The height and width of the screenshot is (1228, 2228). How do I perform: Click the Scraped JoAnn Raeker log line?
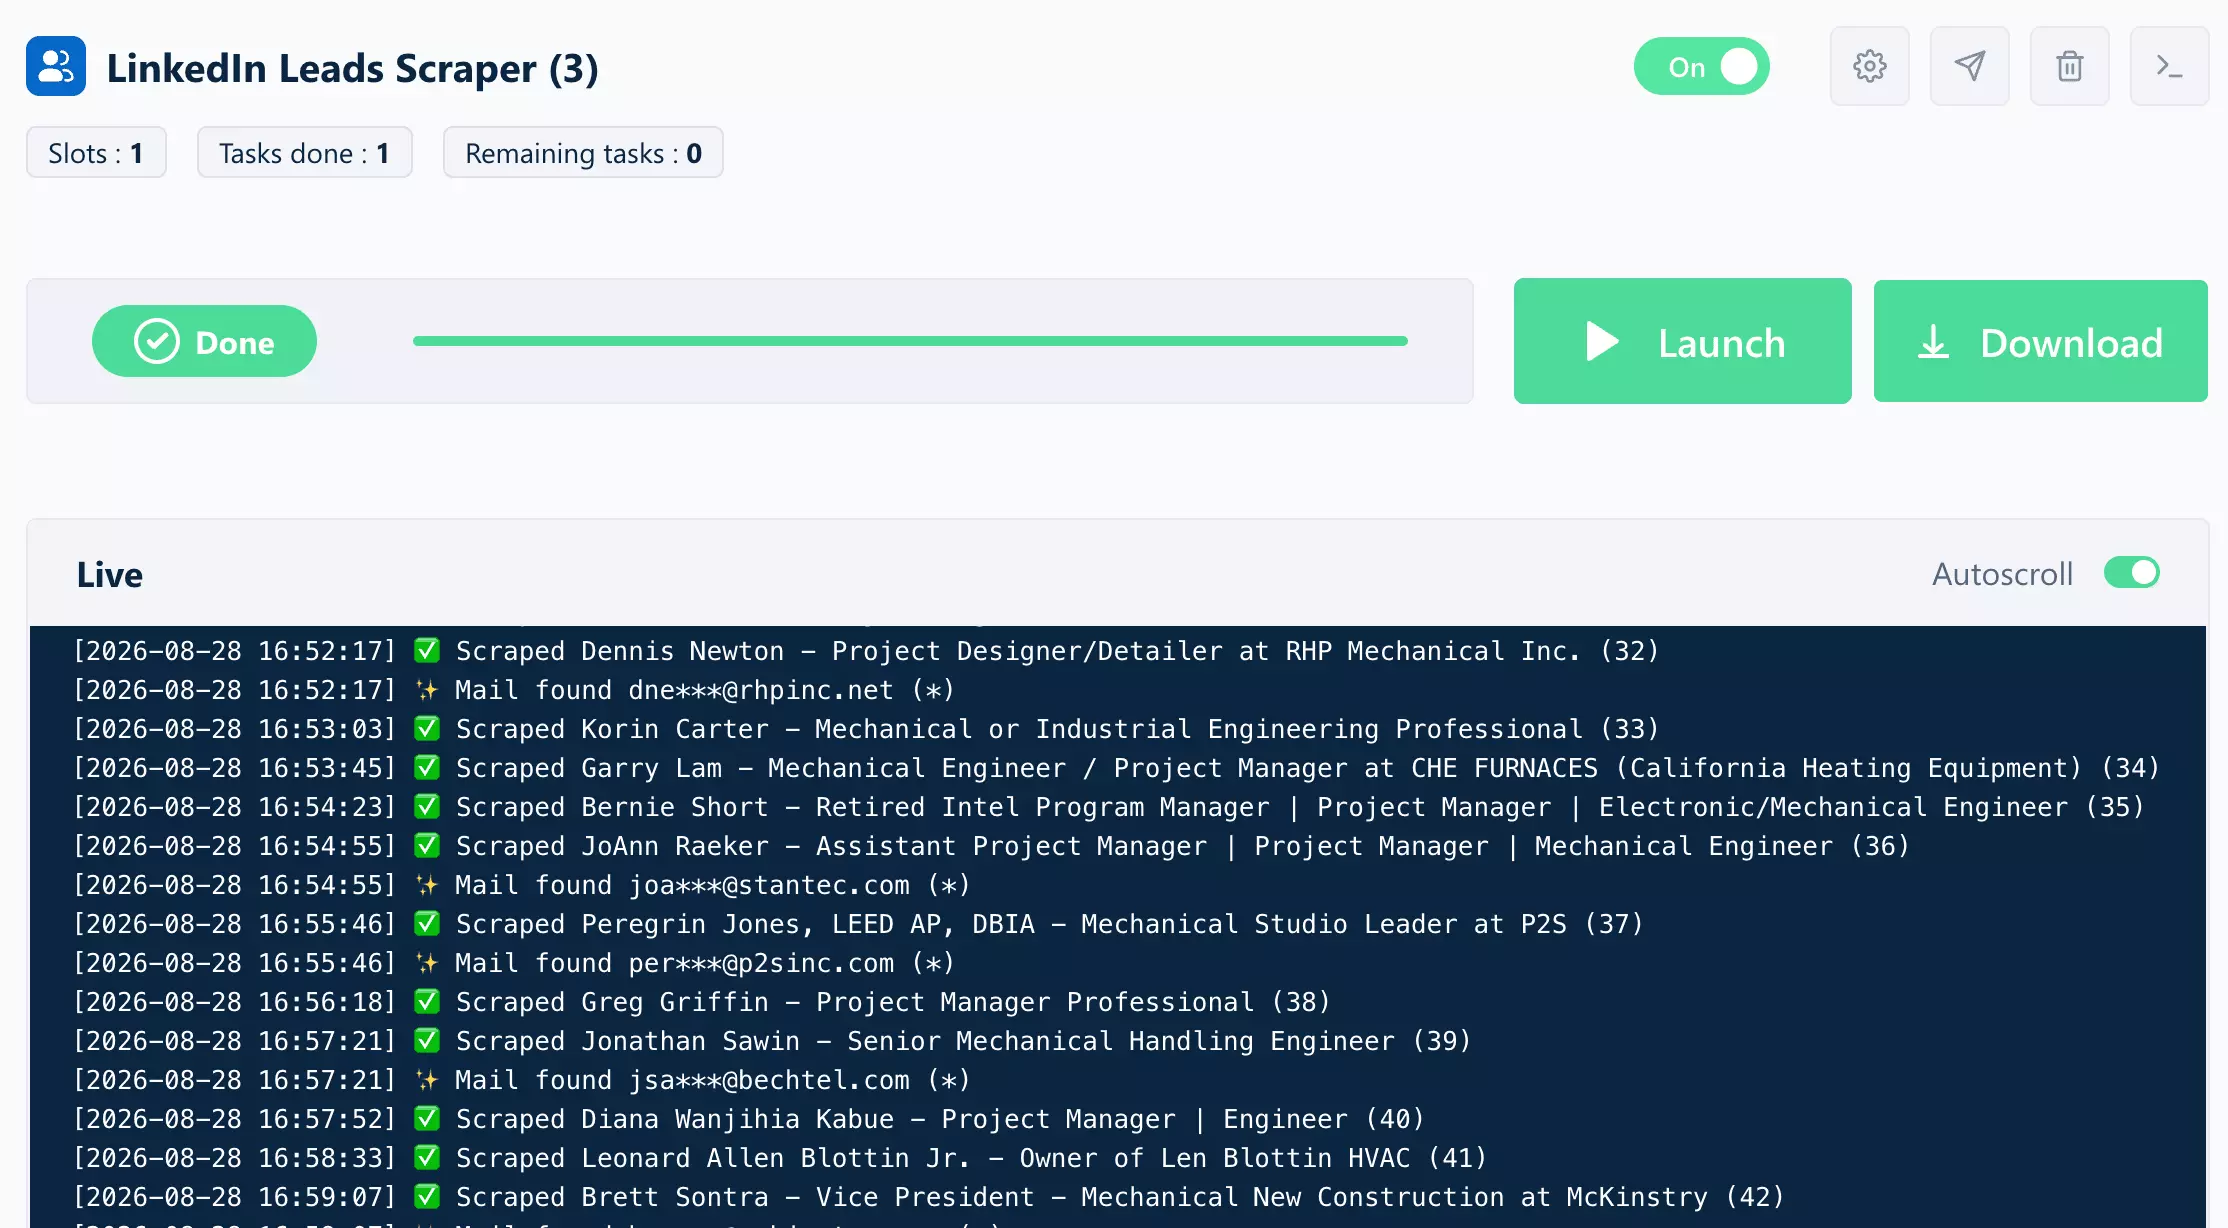coord(992,846)
